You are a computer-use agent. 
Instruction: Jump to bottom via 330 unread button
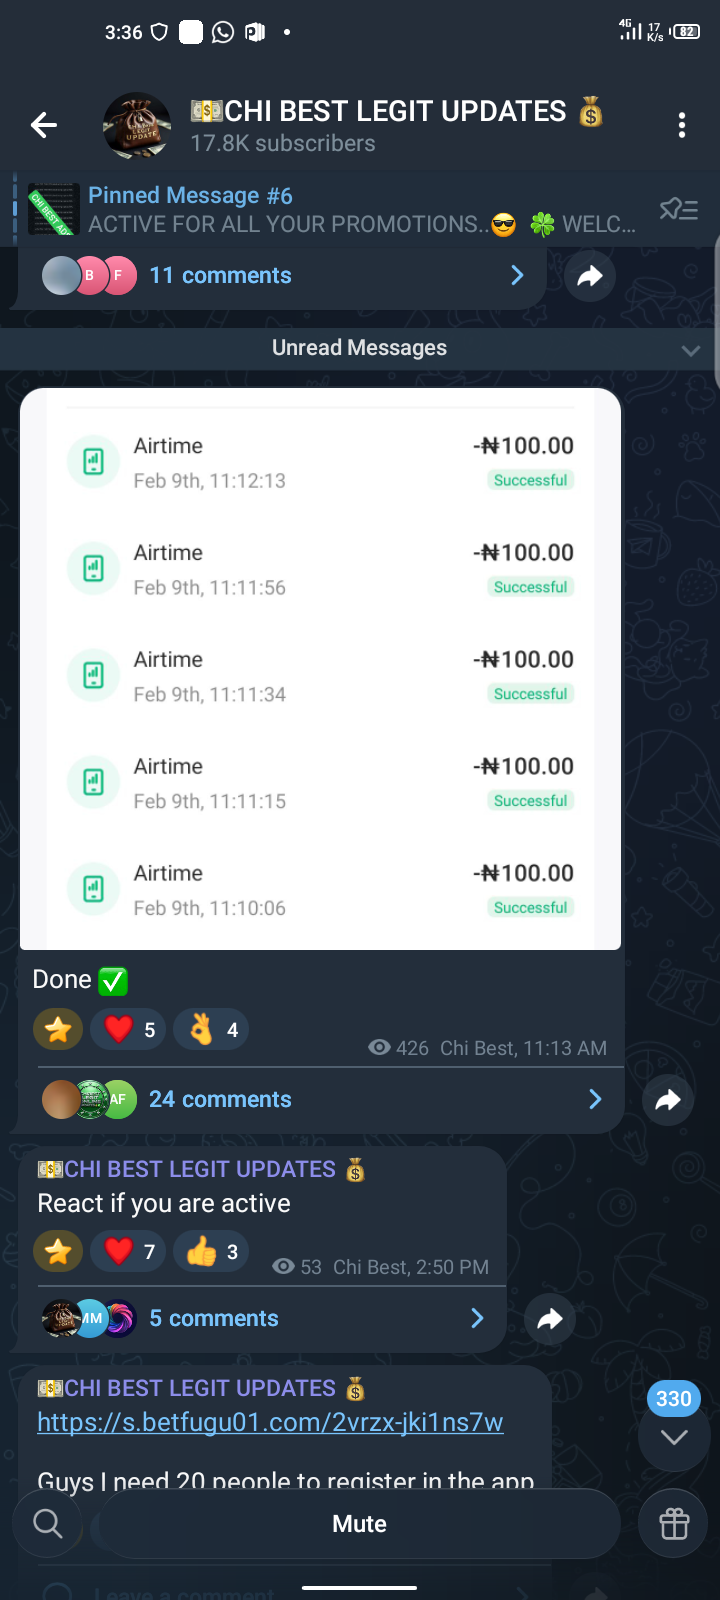coord(674,1435)
